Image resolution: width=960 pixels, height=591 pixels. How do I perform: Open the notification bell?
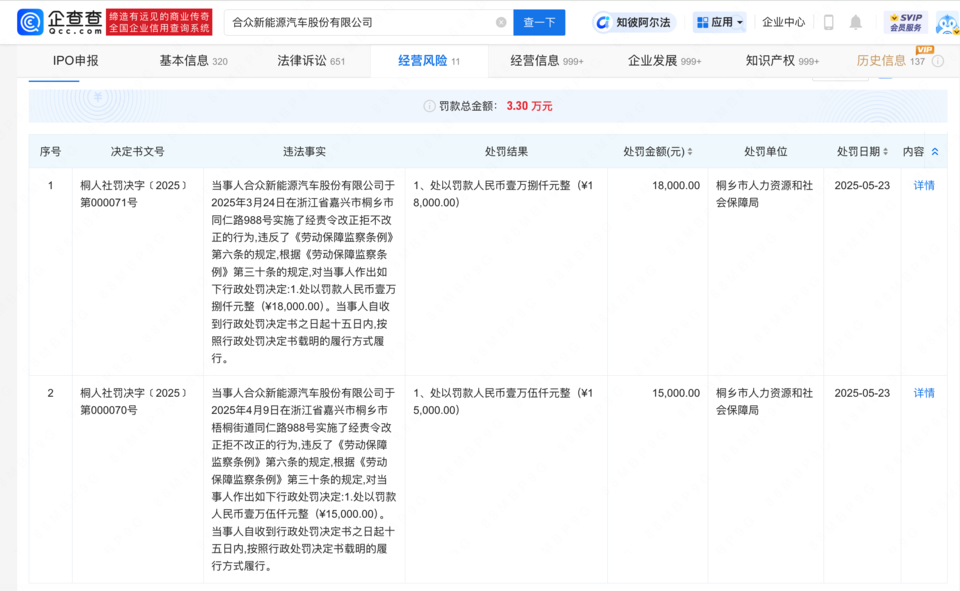[855, 23]
